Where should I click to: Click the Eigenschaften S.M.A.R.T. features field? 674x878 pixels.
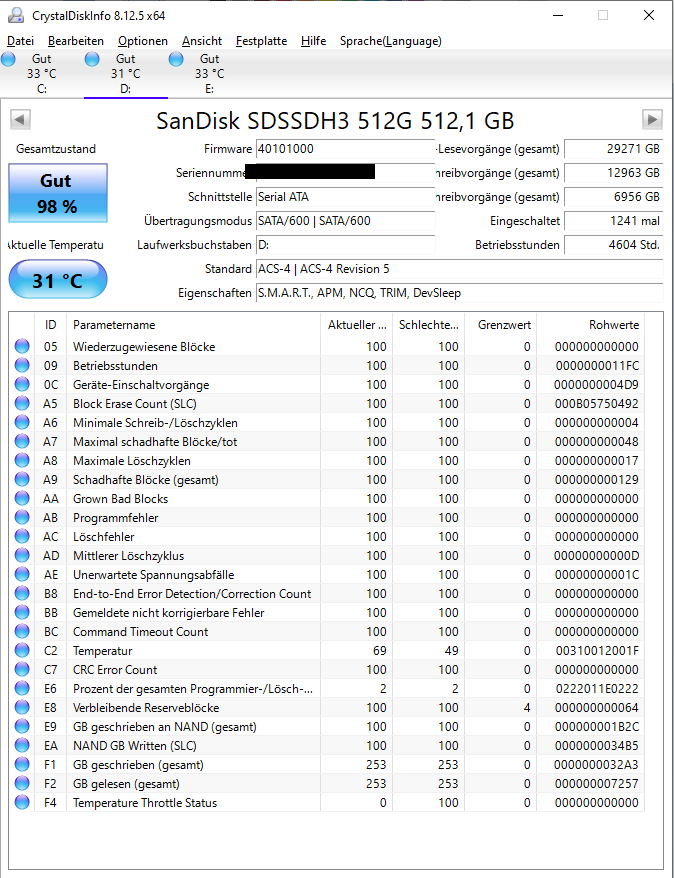(x=460, y=293)
